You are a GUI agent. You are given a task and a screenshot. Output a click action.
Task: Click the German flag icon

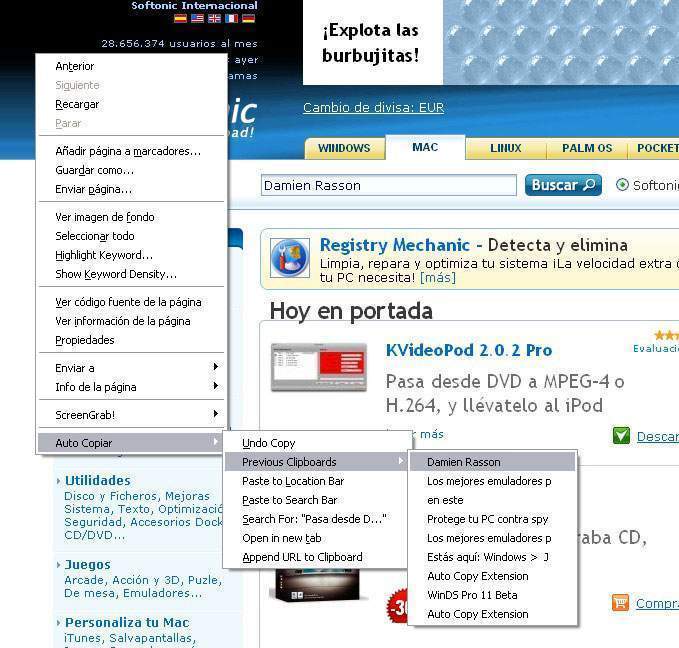pyautogui.click(x=248, y=19)
